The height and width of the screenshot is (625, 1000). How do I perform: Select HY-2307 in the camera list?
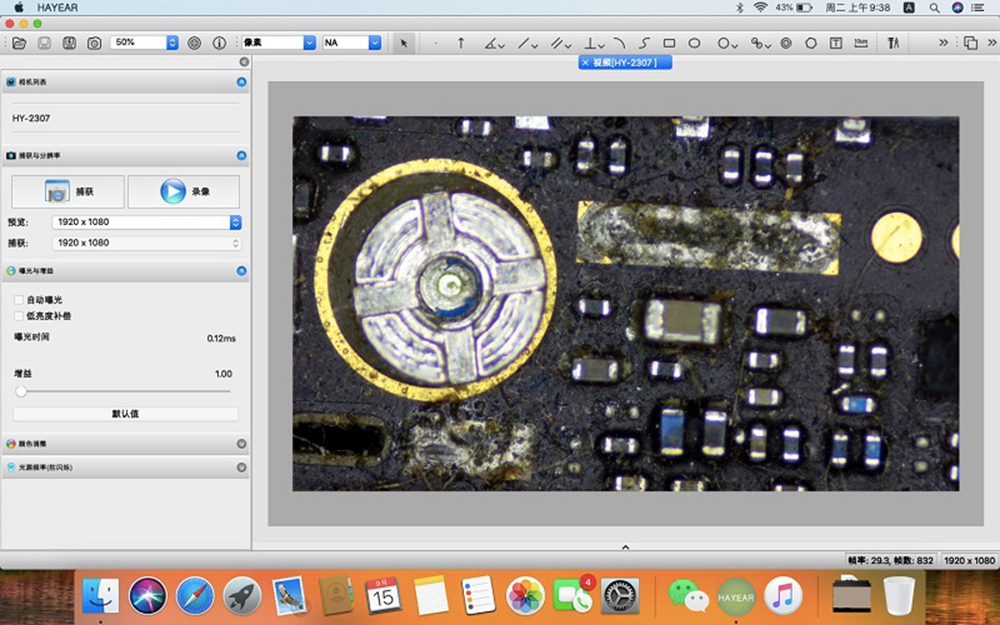(x=32, y=118)
